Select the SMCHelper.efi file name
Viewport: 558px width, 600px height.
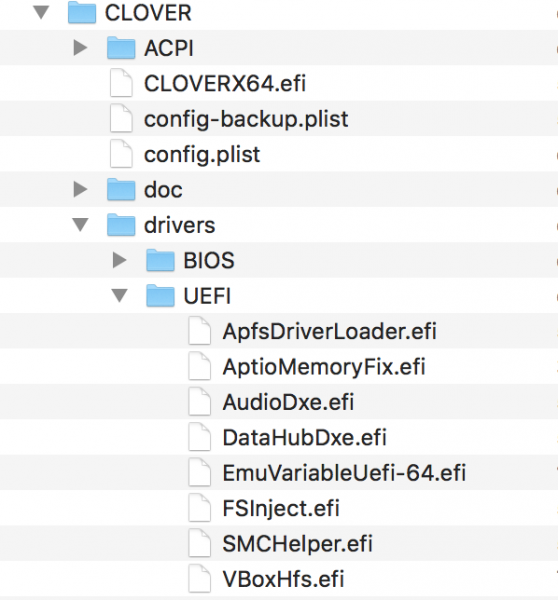click(298, 544)
